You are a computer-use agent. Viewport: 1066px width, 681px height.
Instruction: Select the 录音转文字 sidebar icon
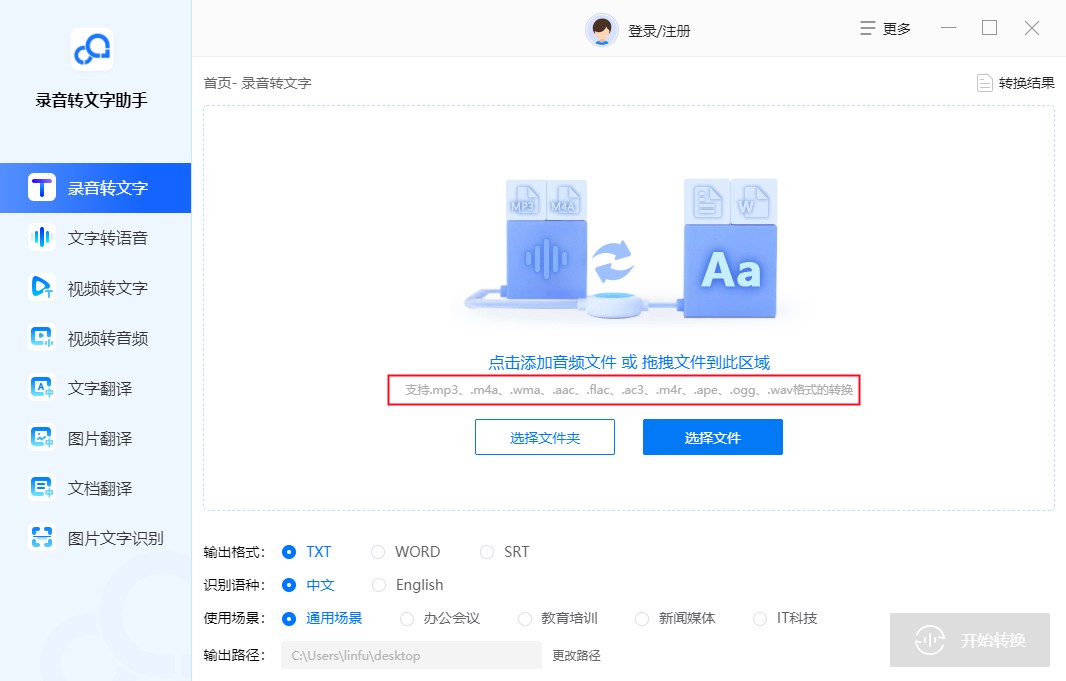95,187
